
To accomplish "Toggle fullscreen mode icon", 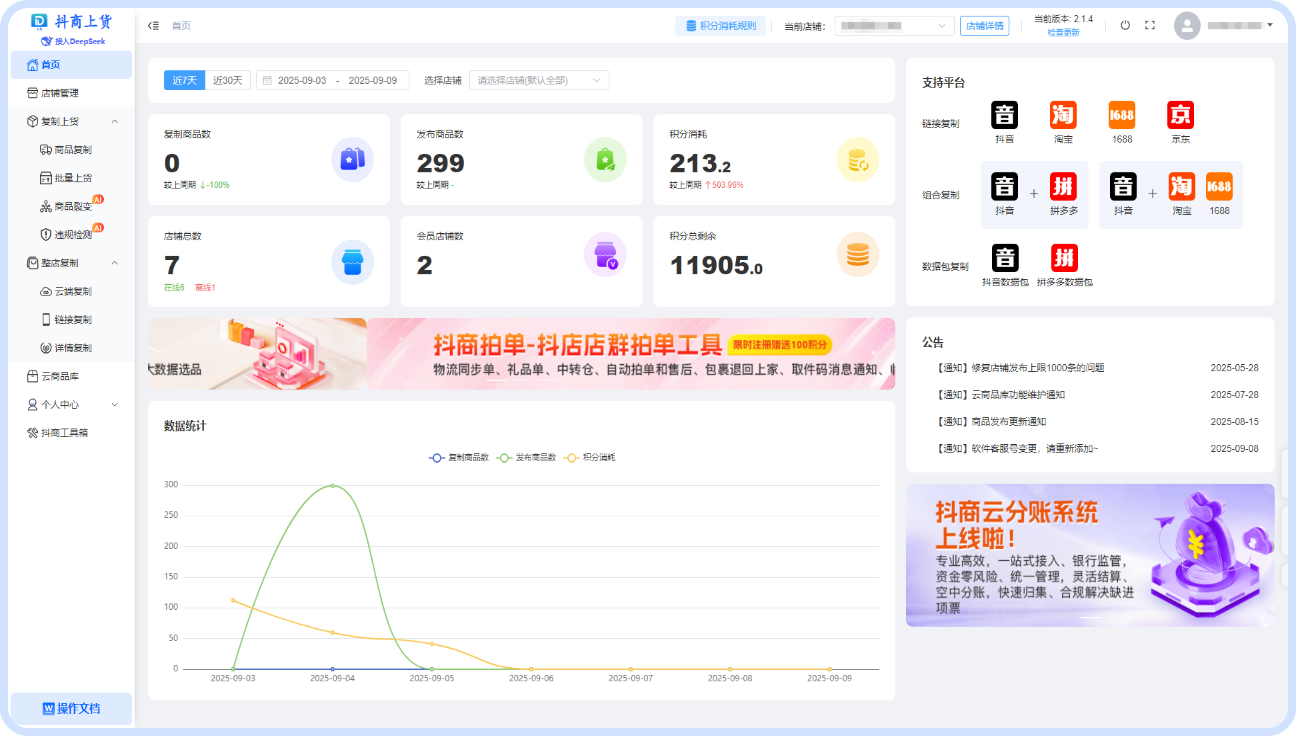I will 1149,26.
